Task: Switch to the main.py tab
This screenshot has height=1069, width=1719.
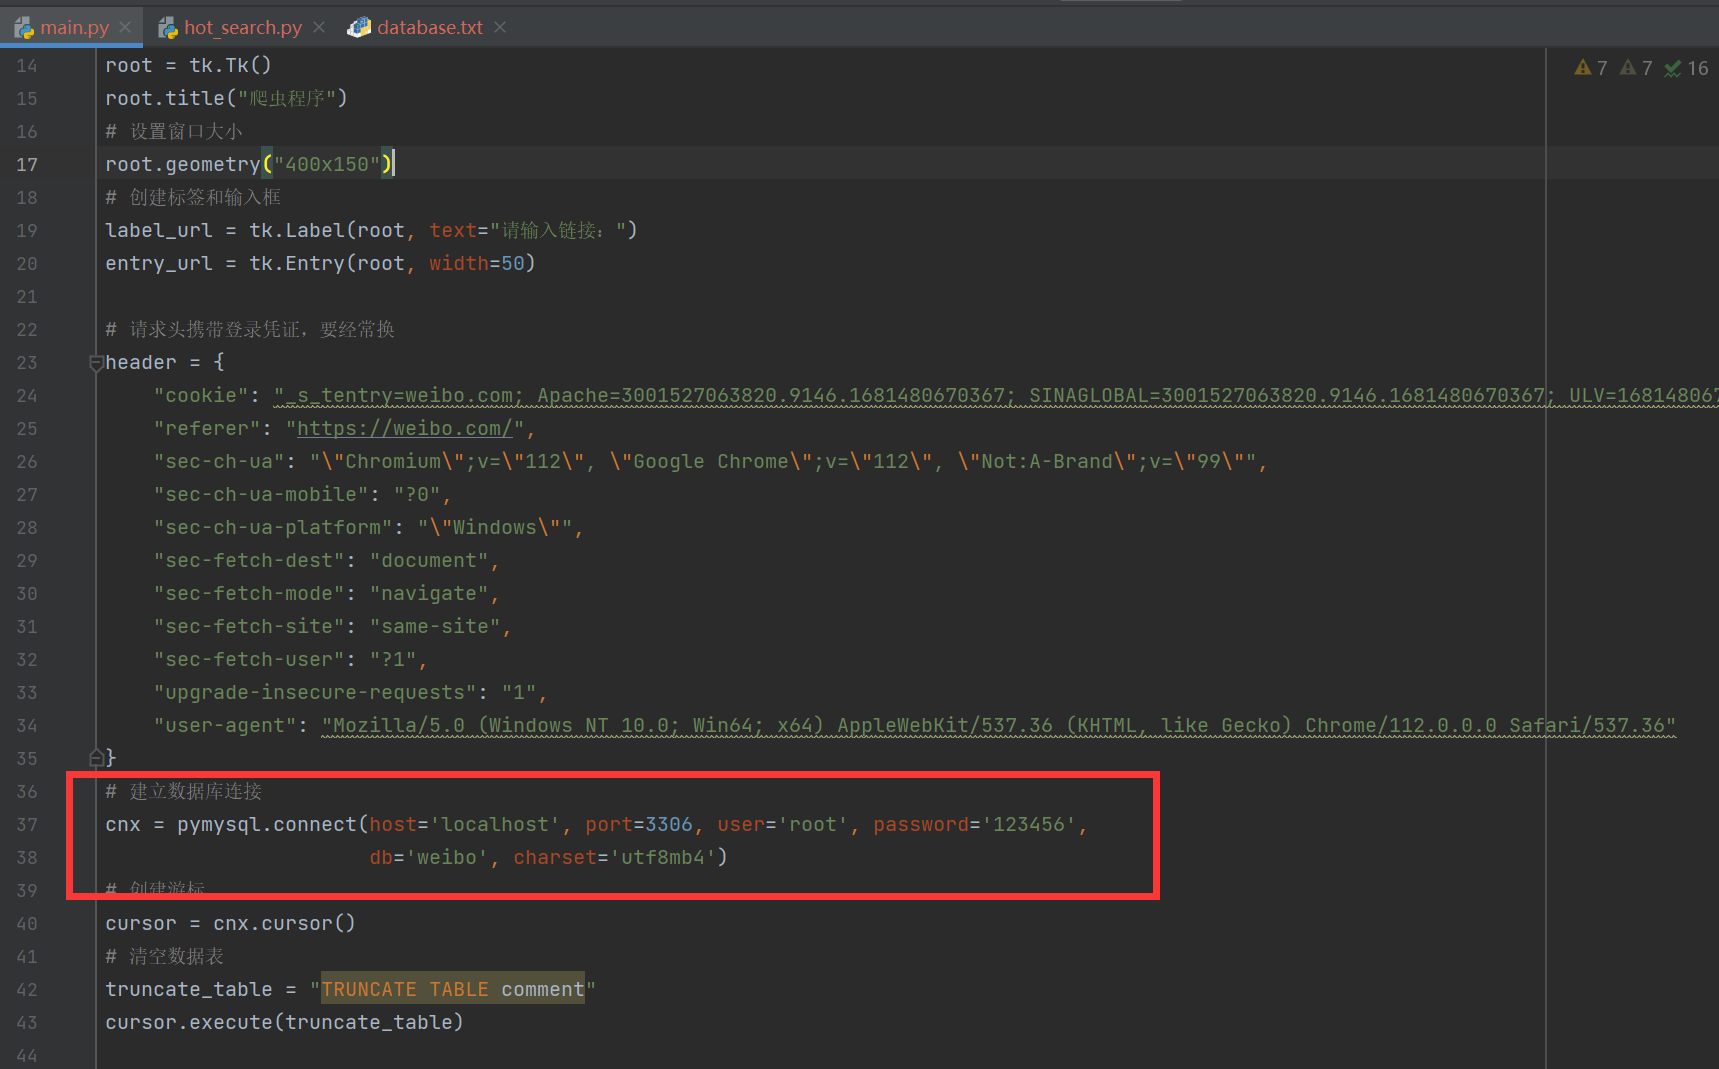Action: 74,27
